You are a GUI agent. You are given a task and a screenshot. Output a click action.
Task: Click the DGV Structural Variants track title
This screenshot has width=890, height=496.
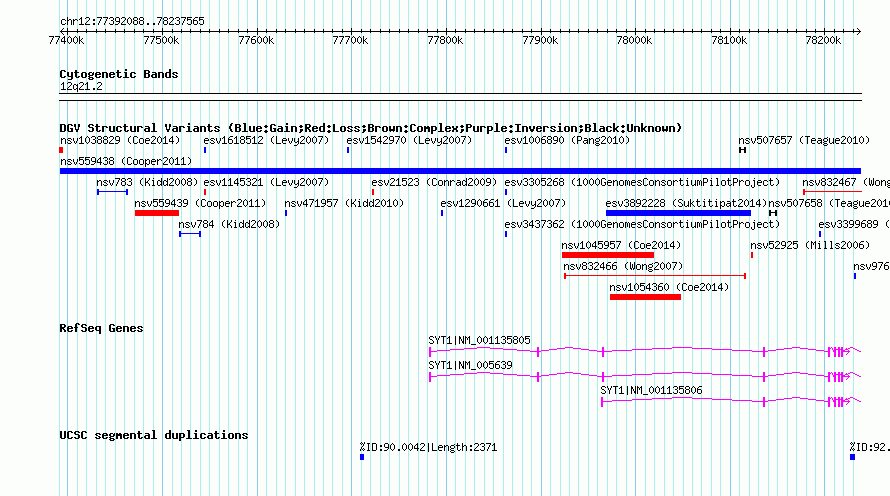coord(370,128)
